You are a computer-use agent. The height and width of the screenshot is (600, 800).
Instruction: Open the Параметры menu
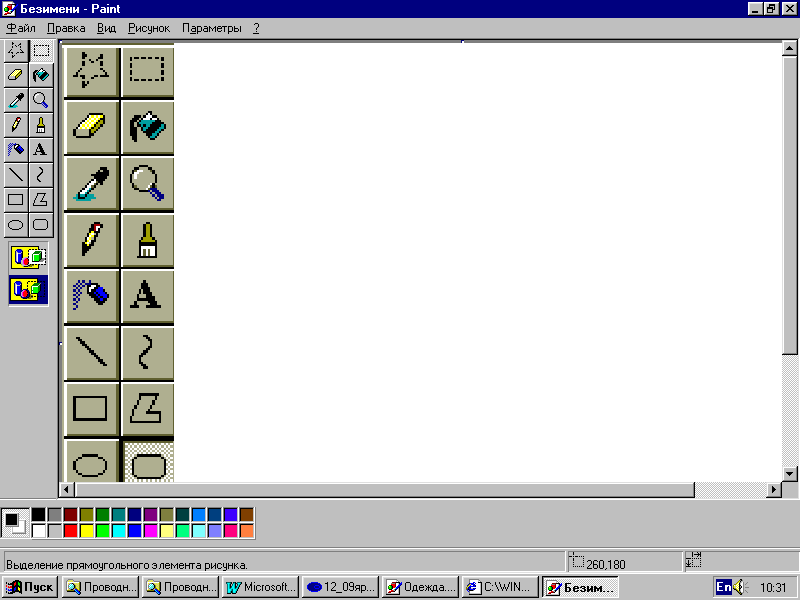(212, 28)
